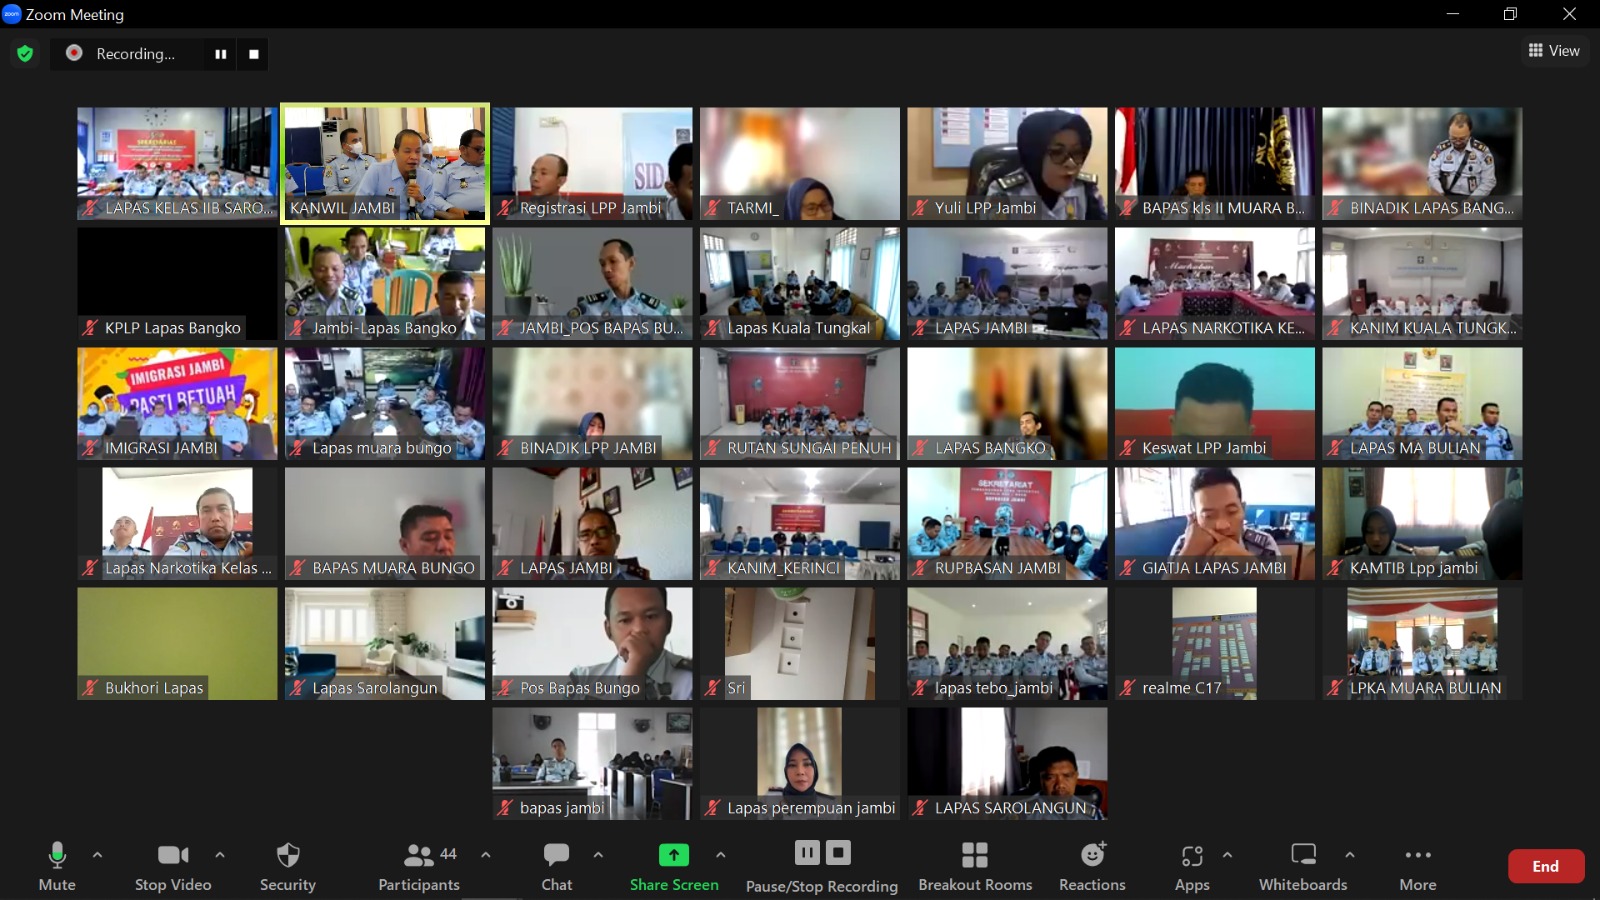This screenshot has height=900, width=1600.
Task: Open the Chat panel
Action: tap(556, 867)
